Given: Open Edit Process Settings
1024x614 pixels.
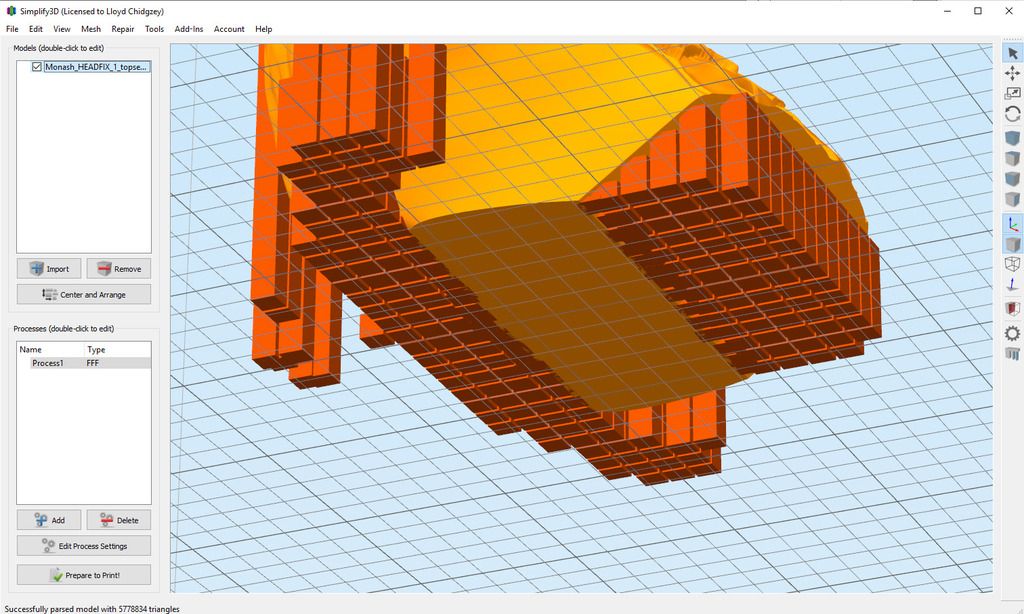Looking at the screenshot, I should [x=83, y=545].
